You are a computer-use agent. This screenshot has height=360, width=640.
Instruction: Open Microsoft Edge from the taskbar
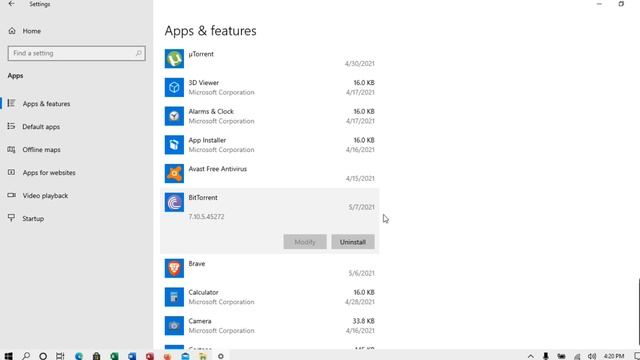pyautogui.click(x=79, y=356)
